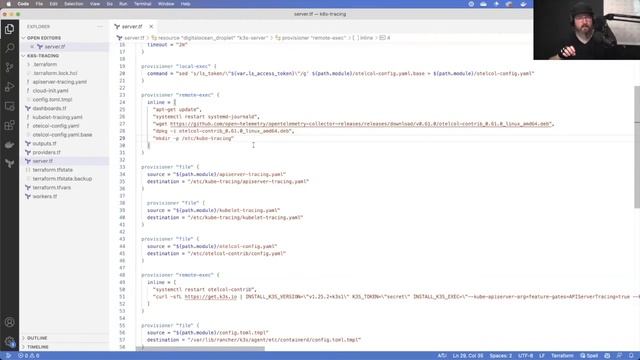Screen dimensions: 640x360
Task: Open the View menu
Action: pyautogui.click(x=95, y=4)
